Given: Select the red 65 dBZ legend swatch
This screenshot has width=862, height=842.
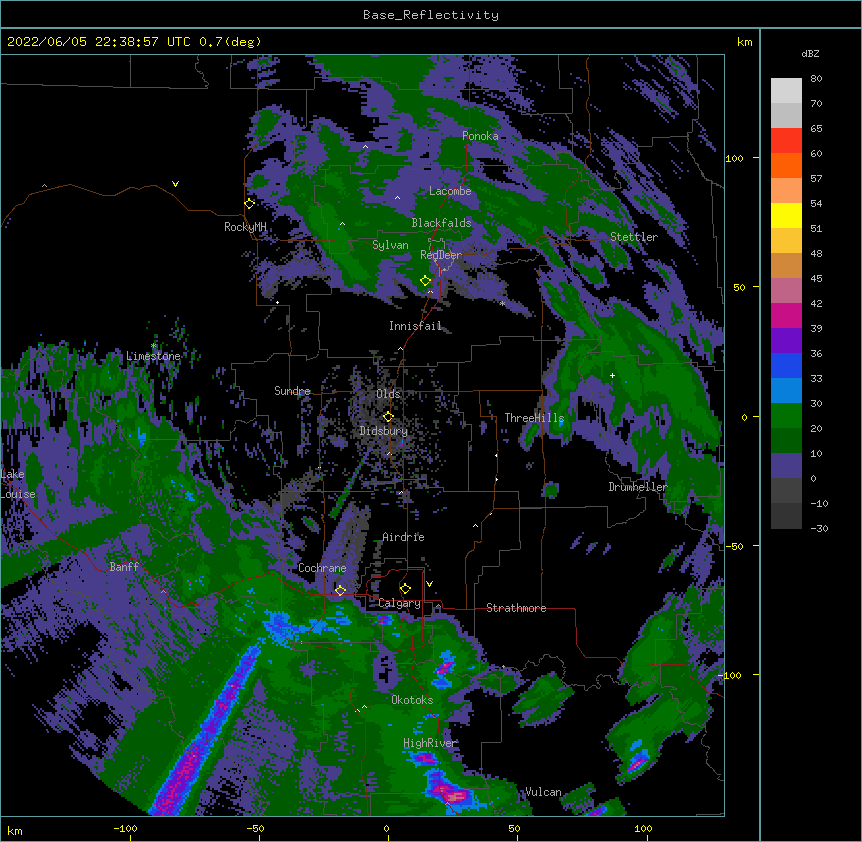Looking at the screenshot, I should coord(786,141).
